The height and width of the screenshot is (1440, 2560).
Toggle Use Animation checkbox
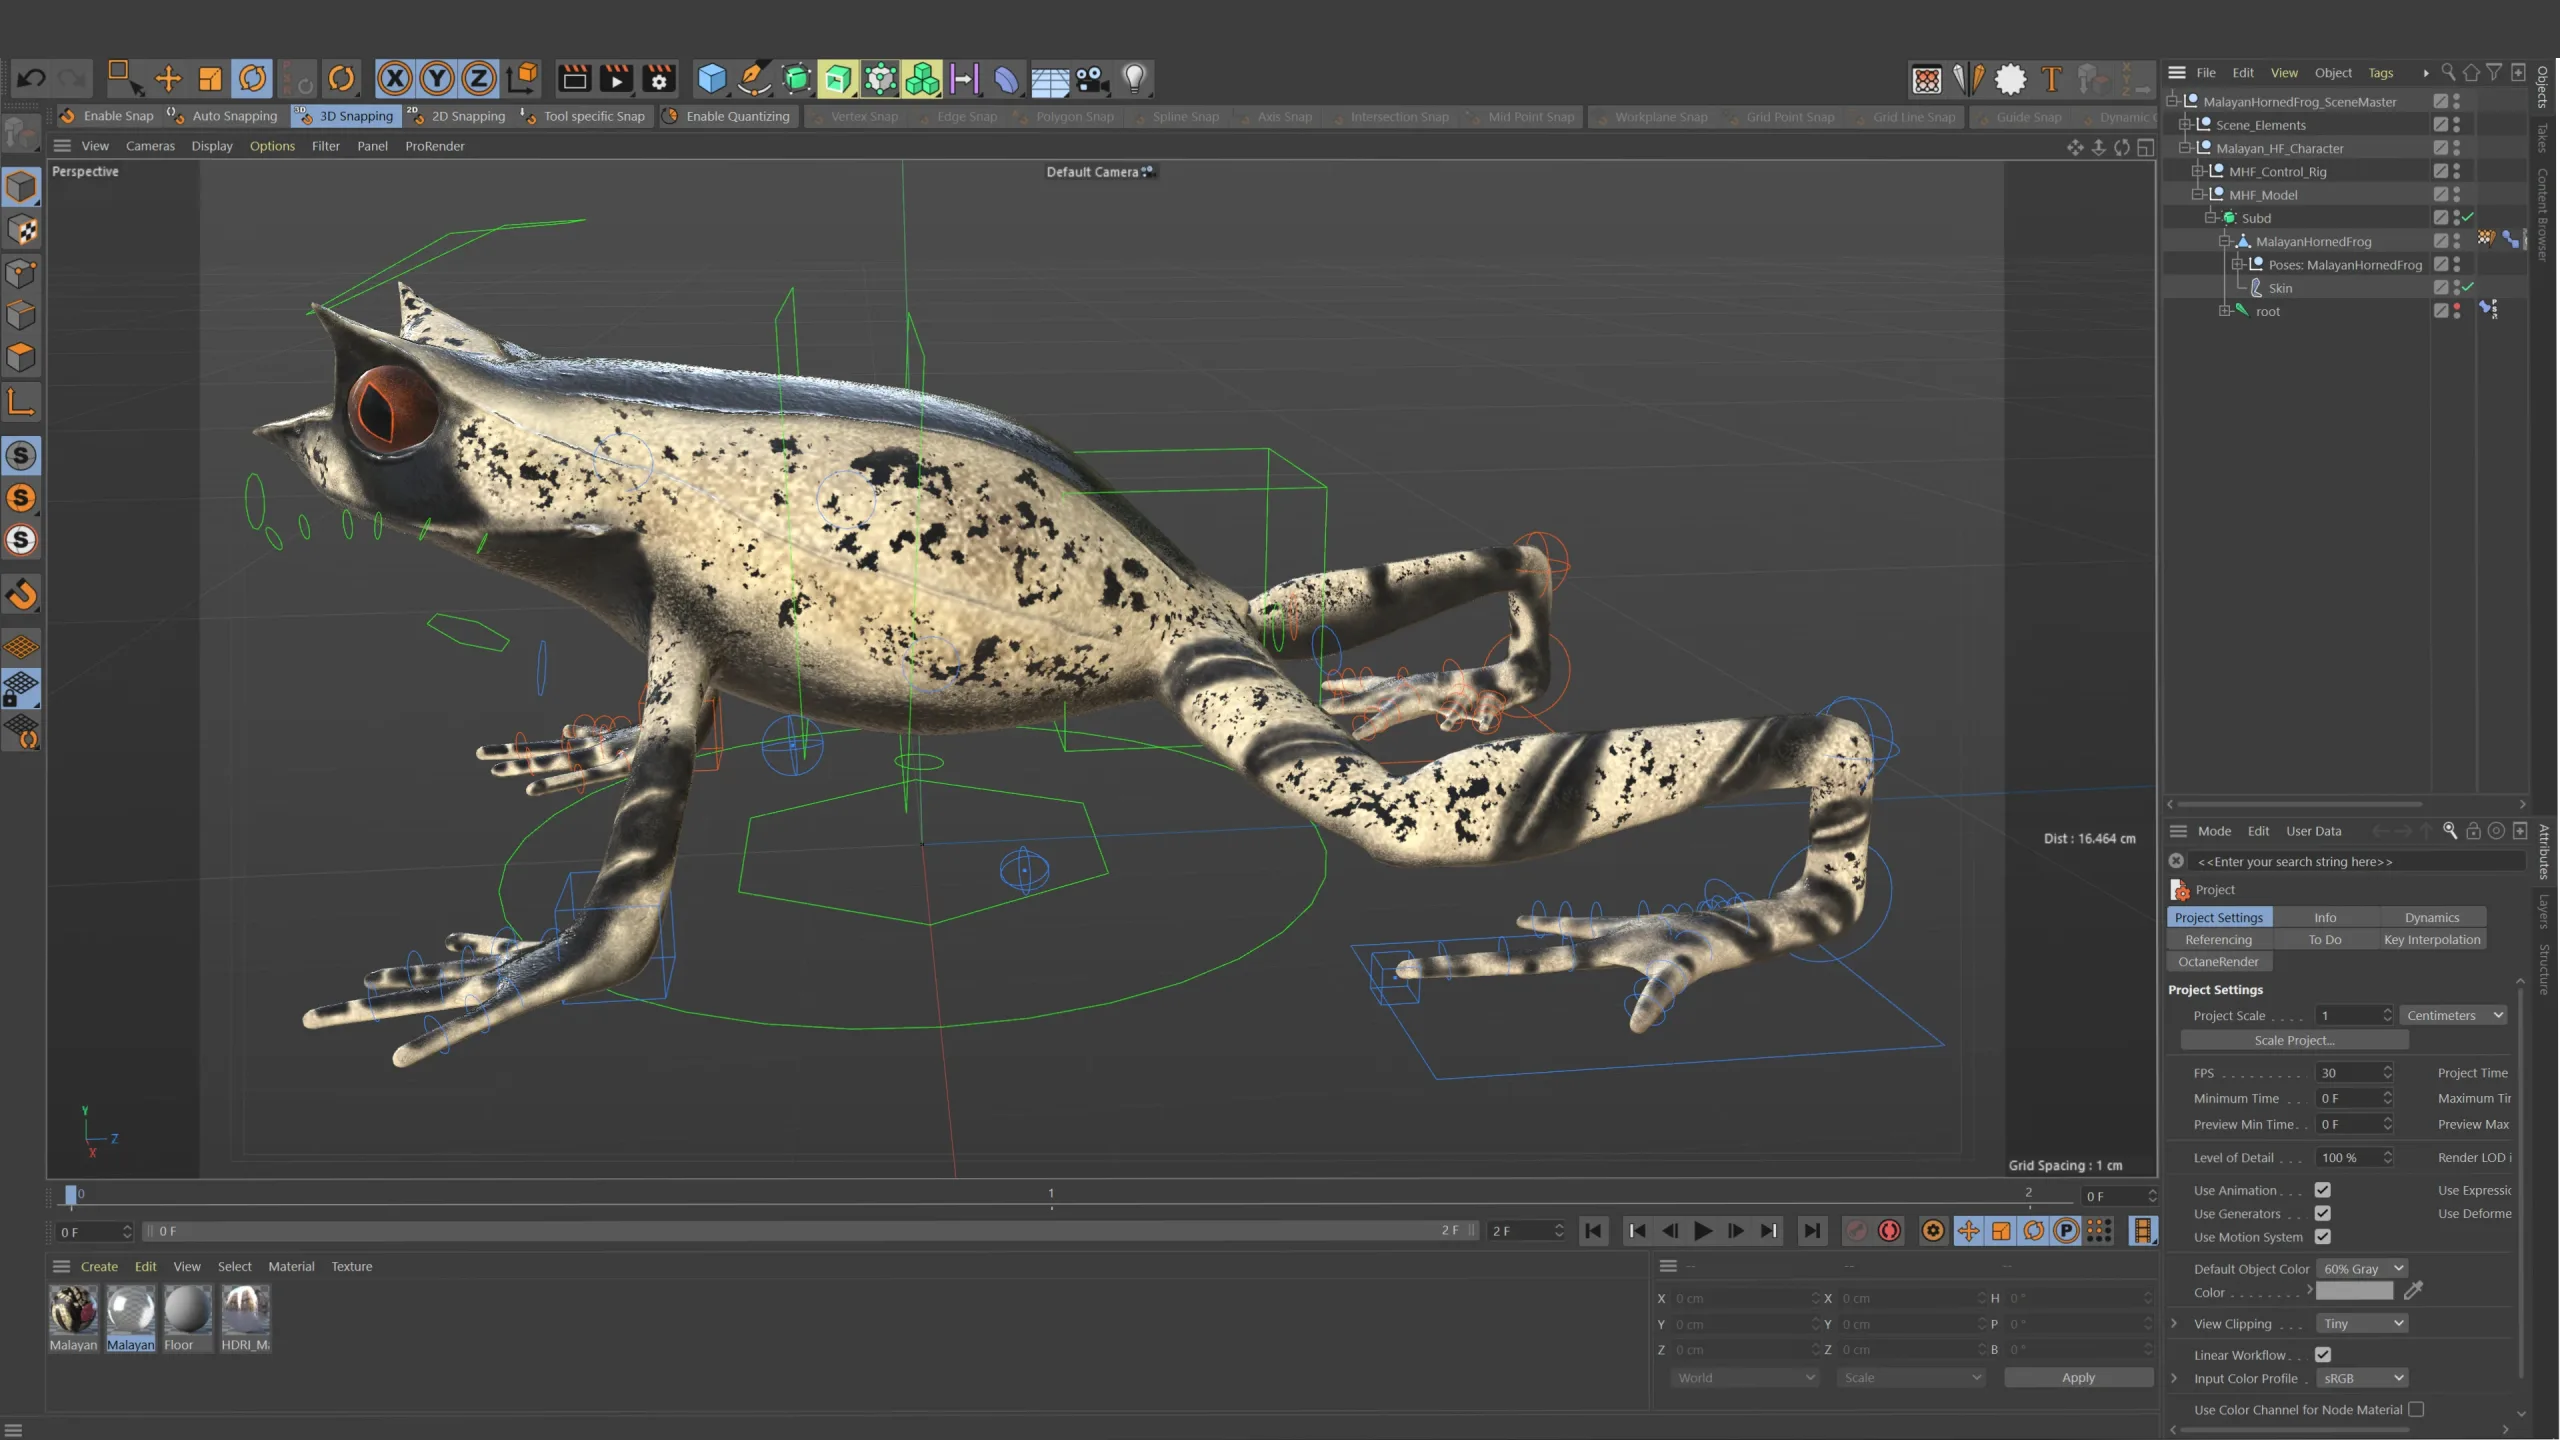pyautogui.click(x=2323, y=1190)
